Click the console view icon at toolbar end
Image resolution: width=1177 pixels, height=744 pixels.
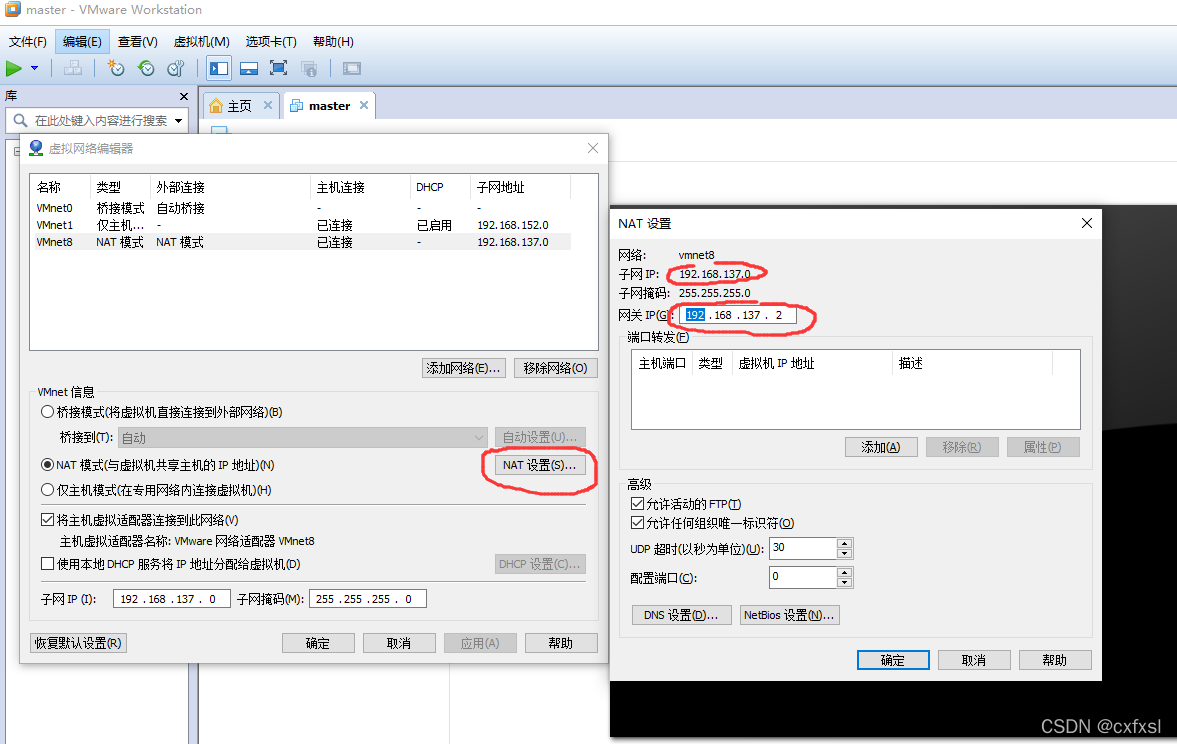(x=351, y=68)
